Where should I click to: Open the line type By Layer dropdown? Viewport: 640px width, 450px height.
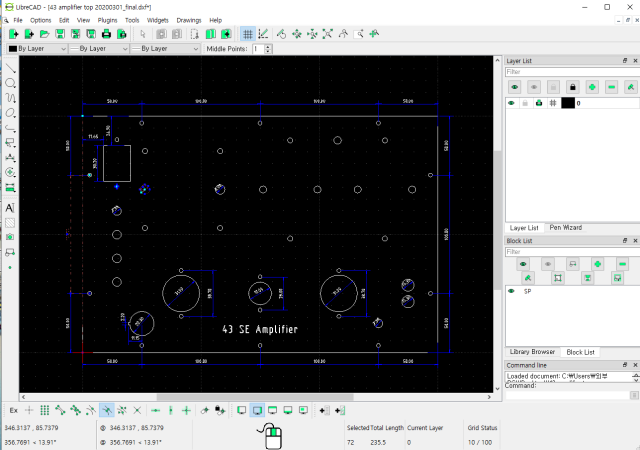pyautogui.click(x=166, y=48)
